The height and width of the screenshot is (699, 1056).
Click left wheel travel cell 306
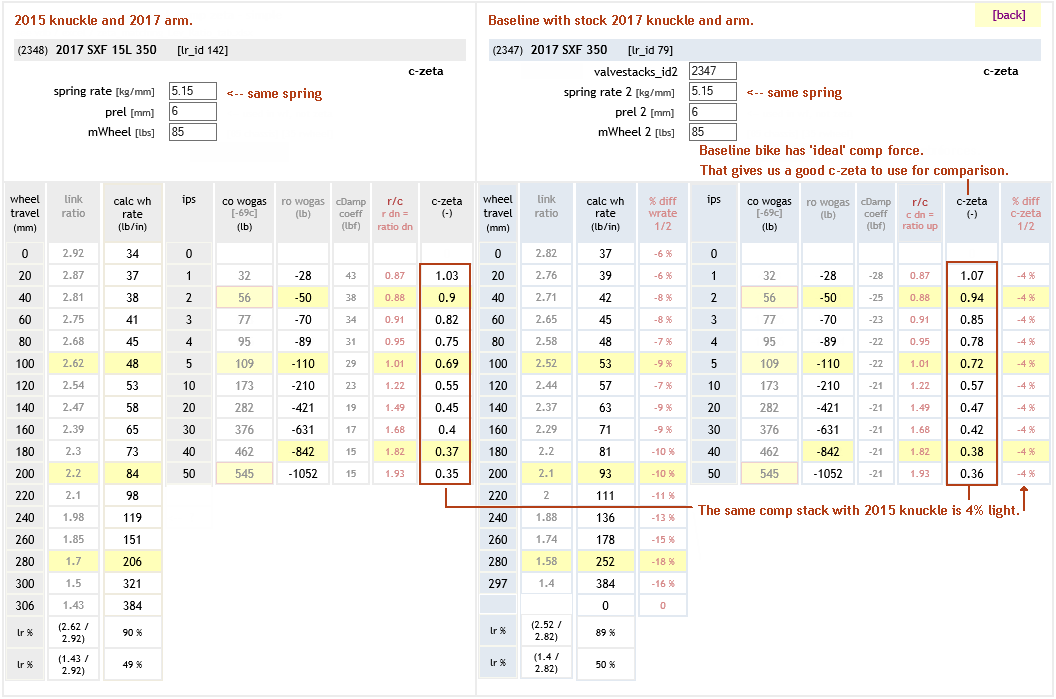click(25, 605)
